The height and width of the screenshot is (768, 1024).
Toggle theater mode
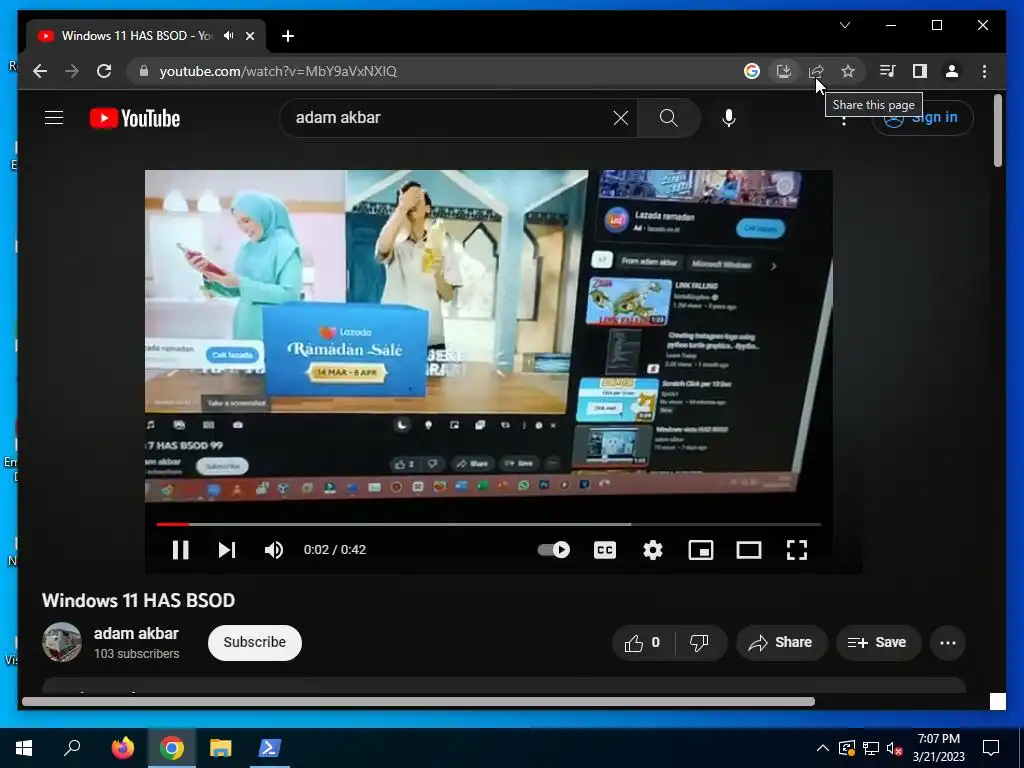748,550
